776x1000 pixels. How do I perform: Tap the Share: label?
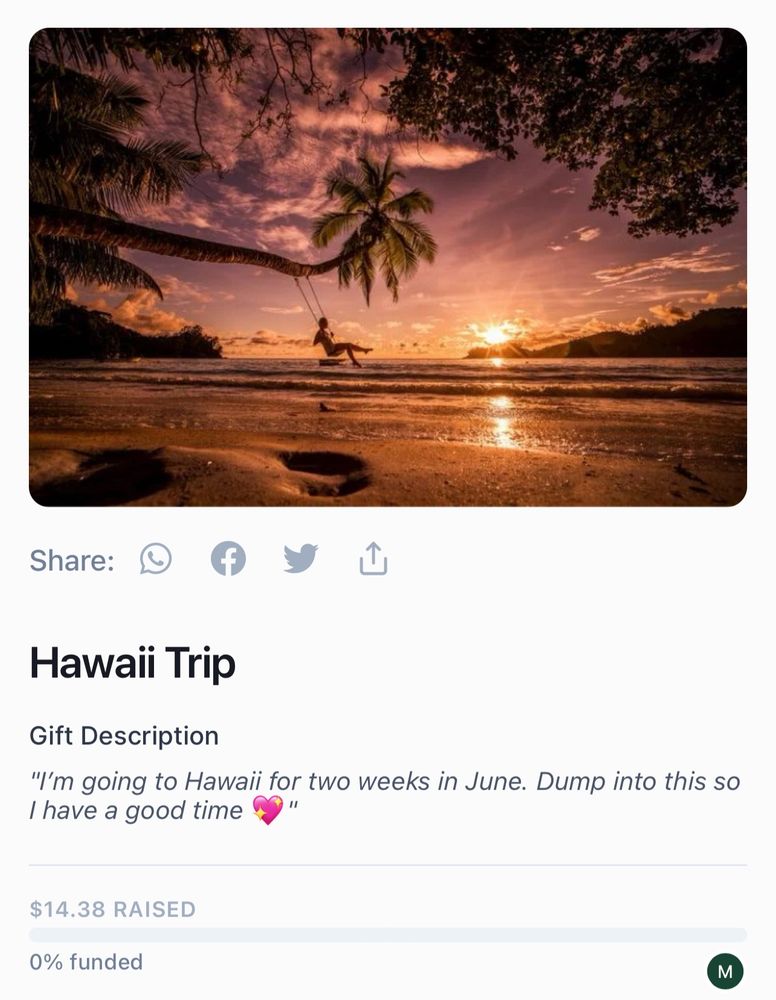72,561
